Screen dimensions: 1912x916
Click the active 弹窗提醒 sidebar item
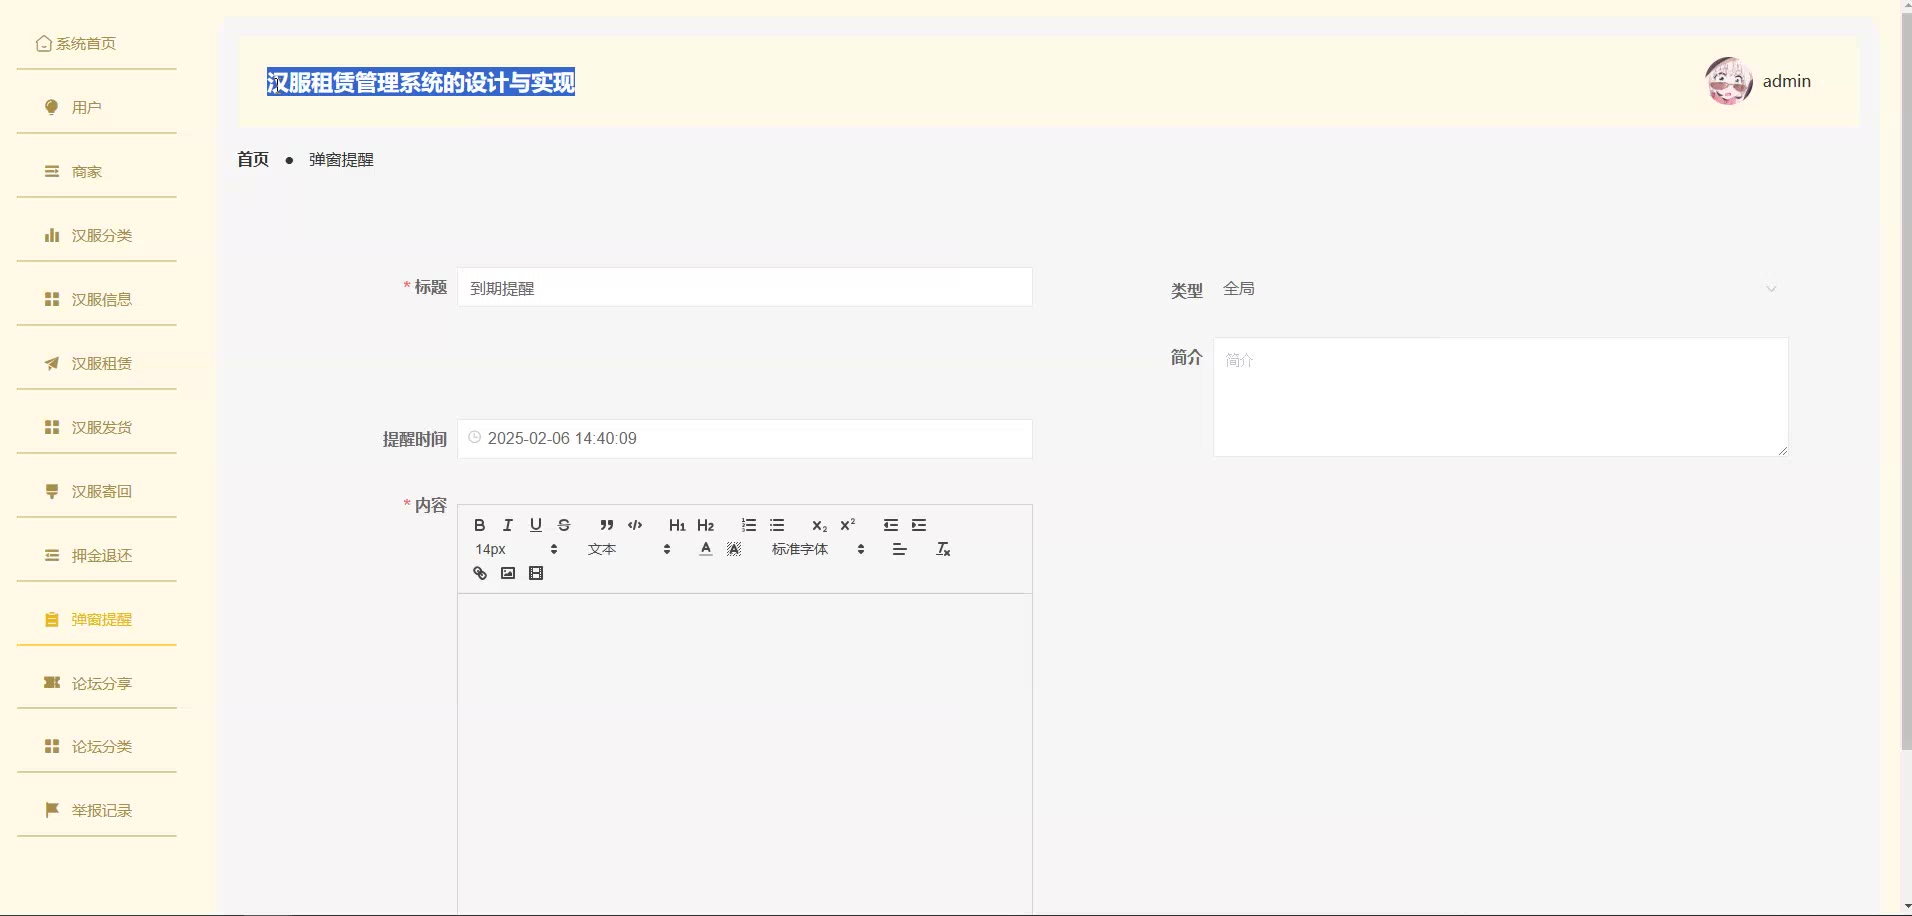(x=96, y=619)
